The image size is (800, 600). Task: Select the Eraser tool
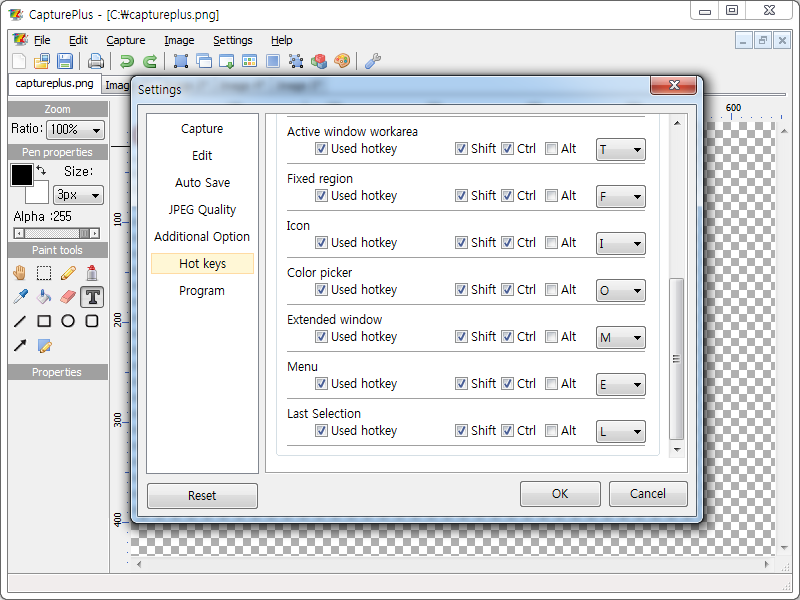(x=68, y=297)
